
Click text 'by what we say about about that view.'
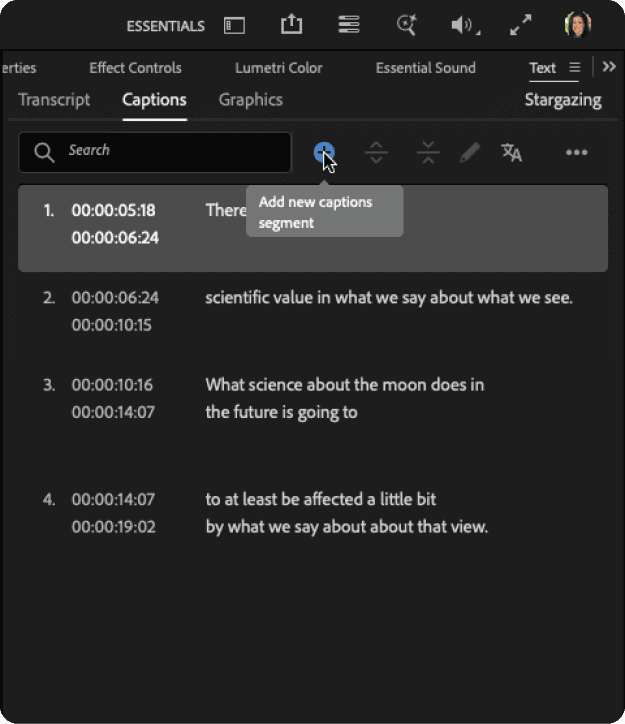347,527
